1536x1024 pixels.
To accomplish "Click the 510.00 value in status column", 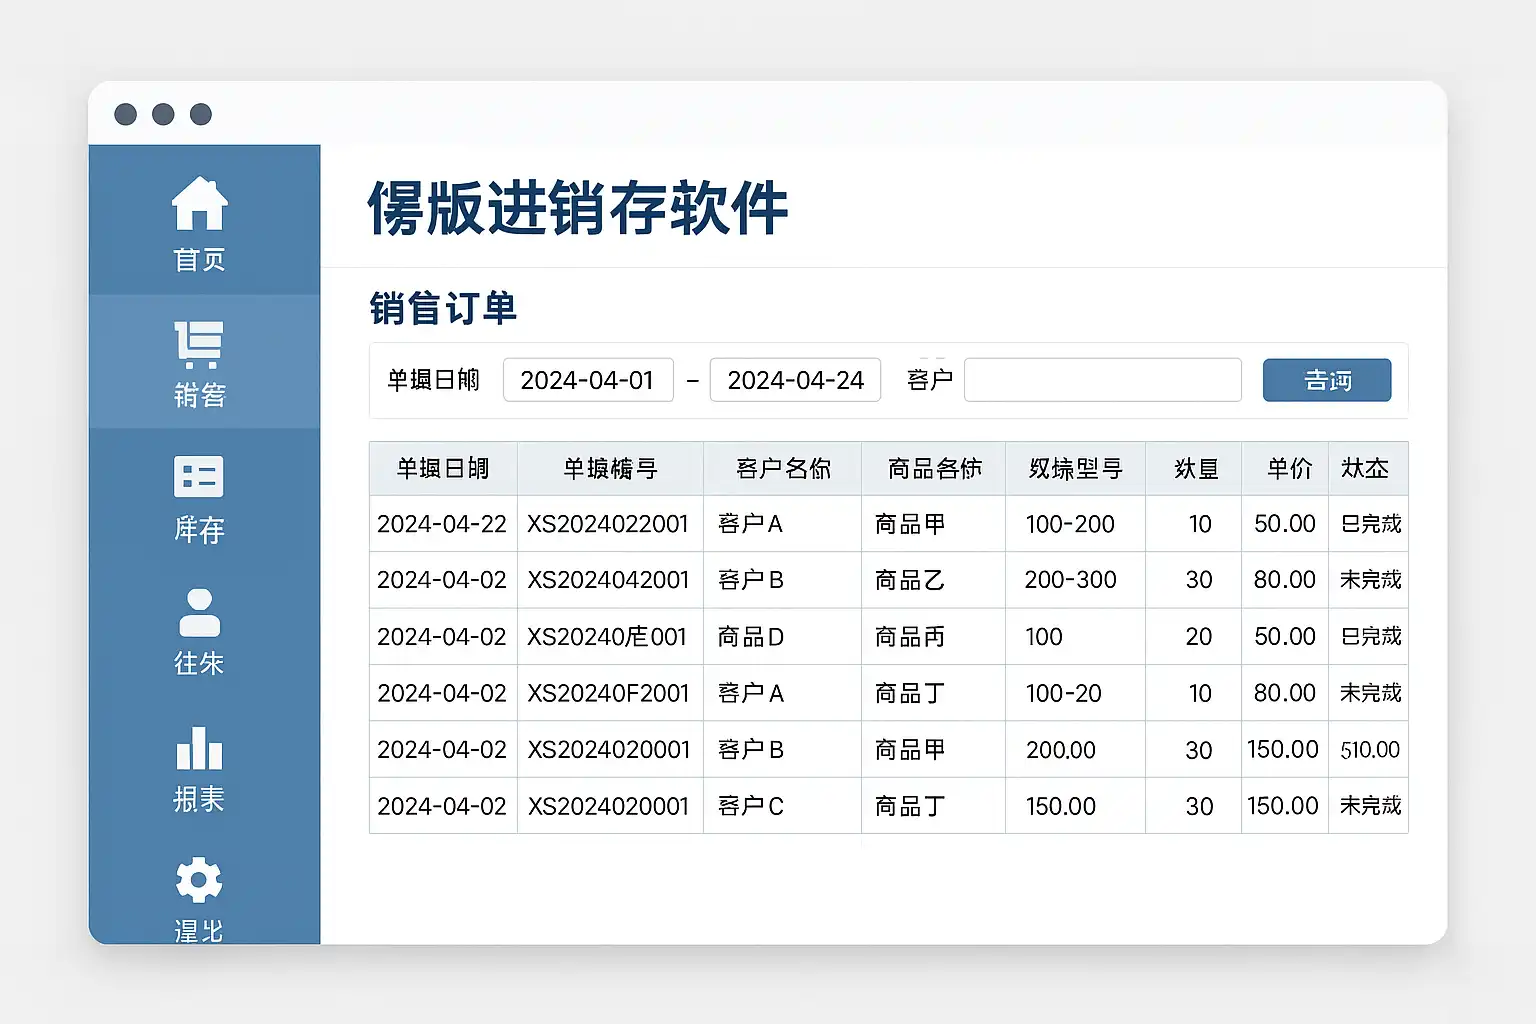I will 1369,750.
